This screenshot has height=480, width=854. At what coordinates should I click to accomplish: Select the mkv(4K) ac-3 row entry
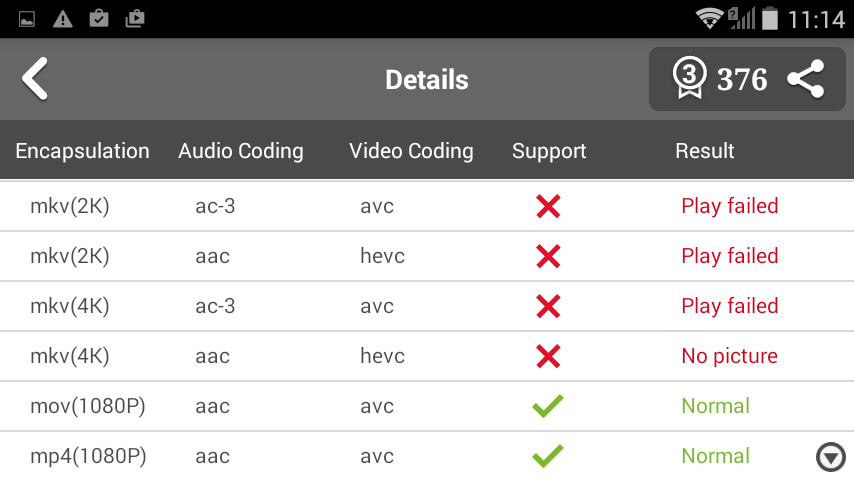[427, 306]
